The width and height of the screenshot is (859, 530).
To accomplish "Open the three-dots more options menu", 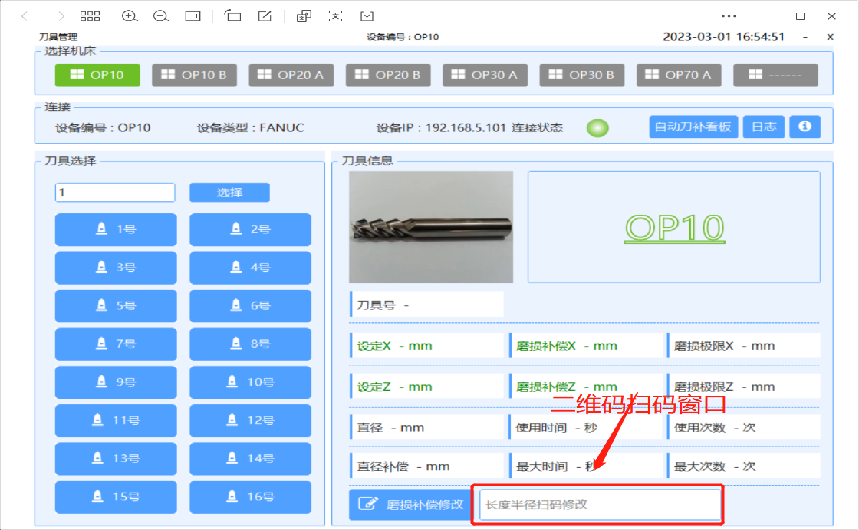I will 729,16.
